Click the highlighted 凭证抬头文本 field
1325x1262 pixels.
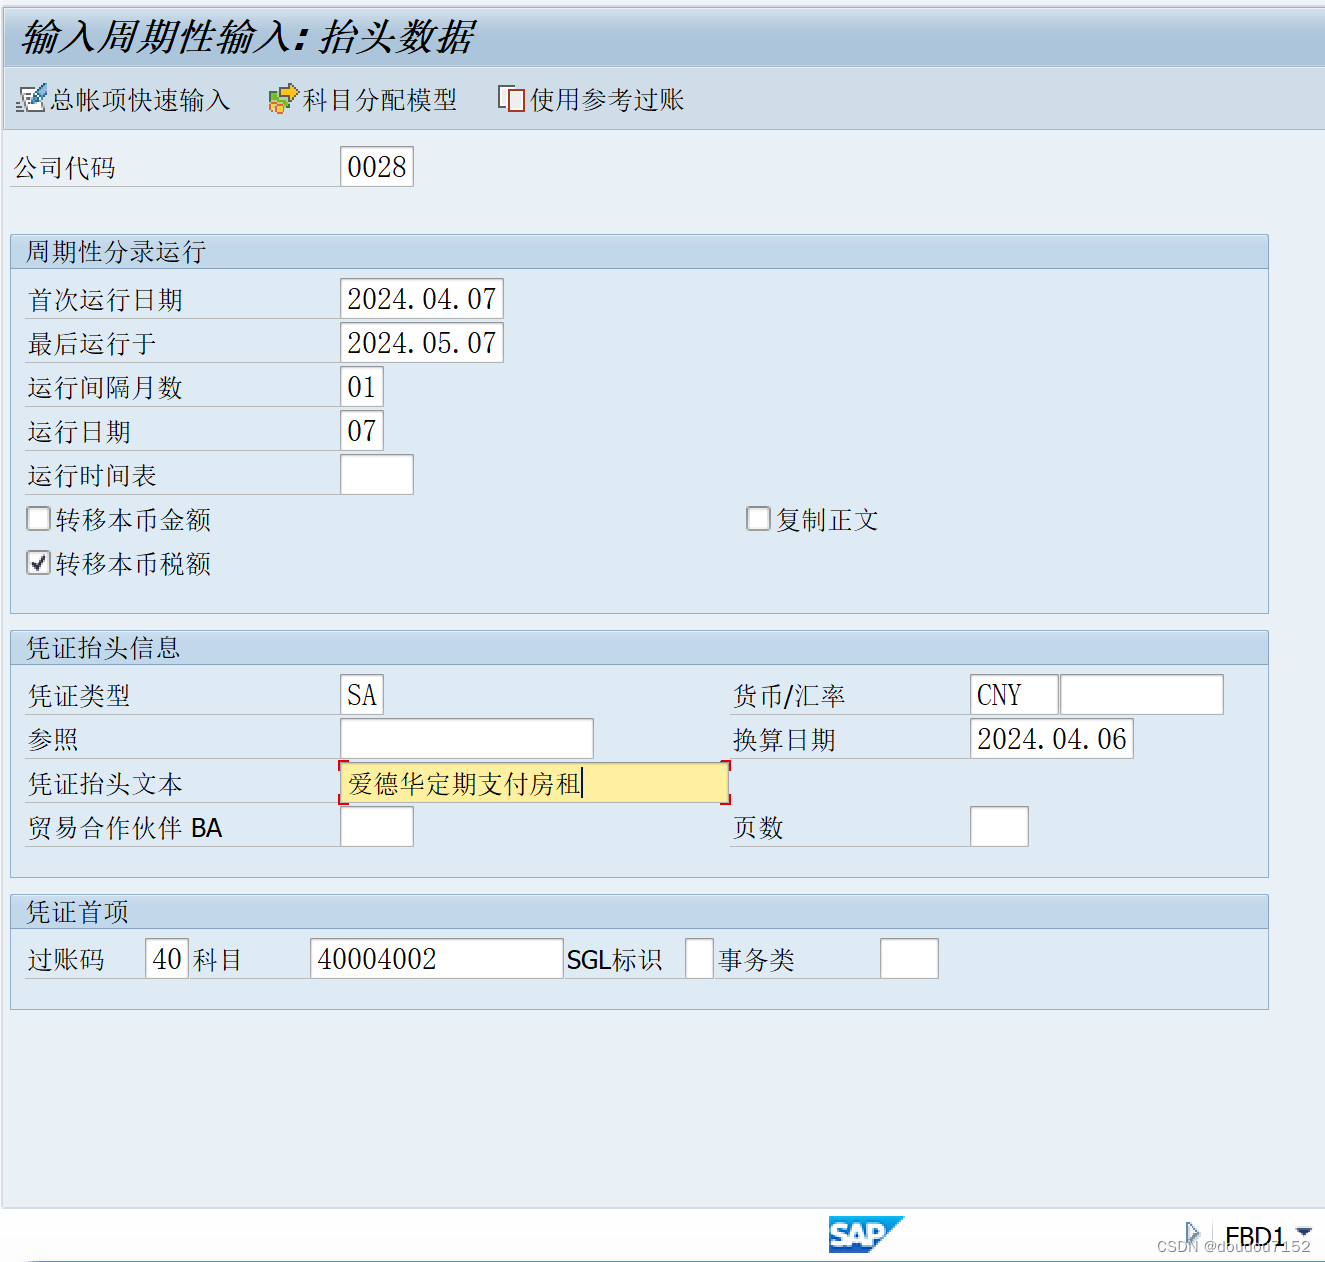[534, 783]
